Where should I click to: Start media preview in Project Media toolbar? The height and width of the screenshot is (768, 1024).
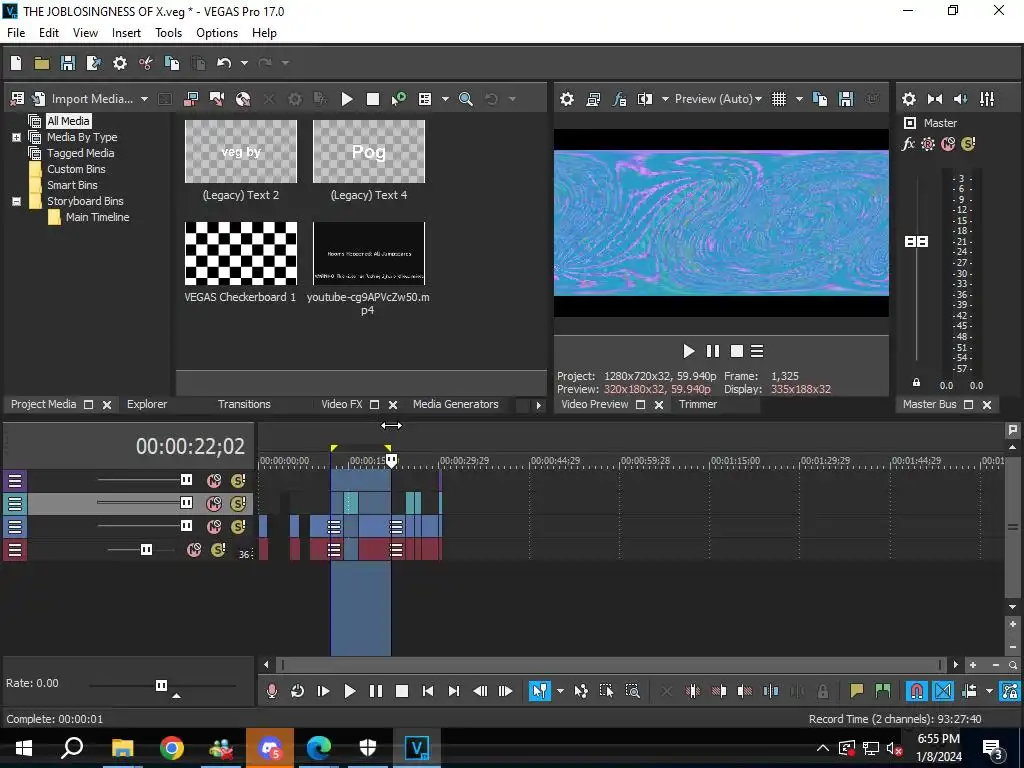click(x=347, y=99)
